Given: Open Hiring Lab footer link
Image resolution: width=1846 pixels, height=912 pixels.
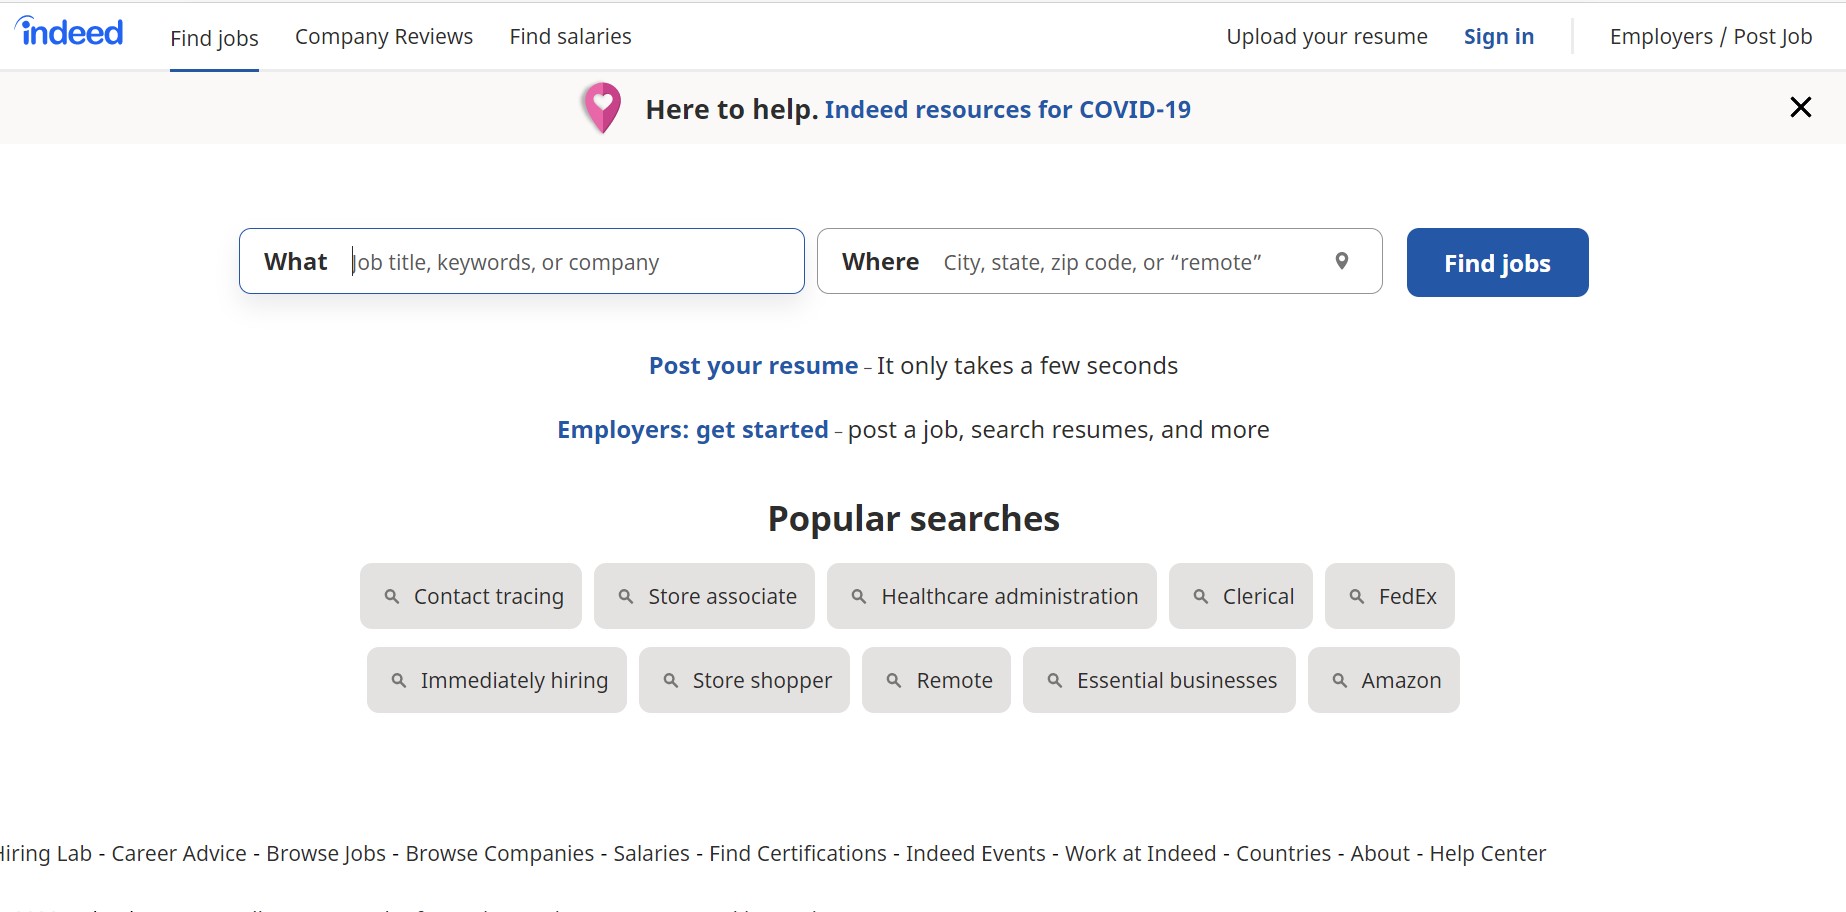Looking at the screenshot, I should (x=46, y=854).
